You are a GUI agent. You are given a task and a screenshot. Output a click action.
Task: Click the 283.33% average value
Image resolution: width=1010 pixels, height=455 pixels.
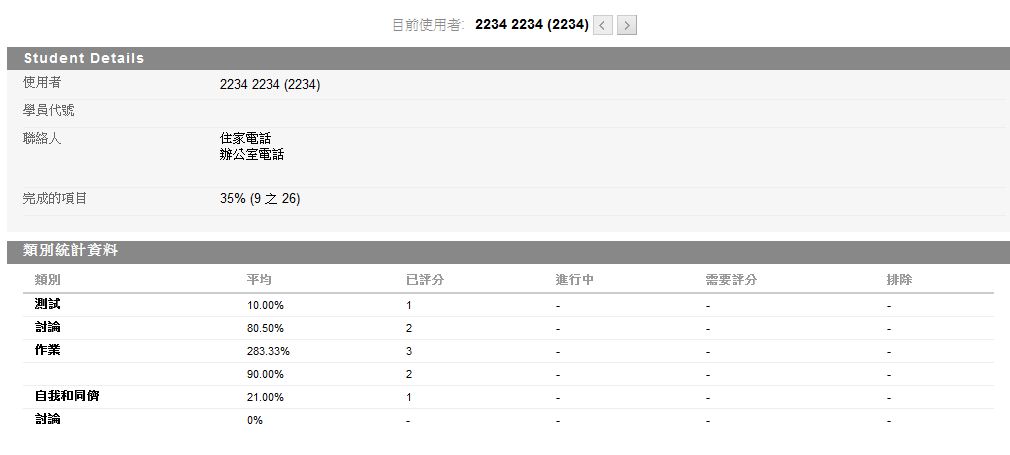[x=268, y=351]
